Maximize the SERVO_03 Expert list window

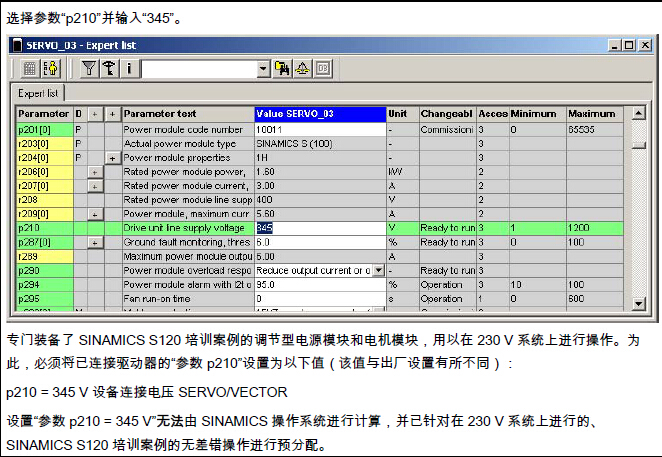[629, 45]
